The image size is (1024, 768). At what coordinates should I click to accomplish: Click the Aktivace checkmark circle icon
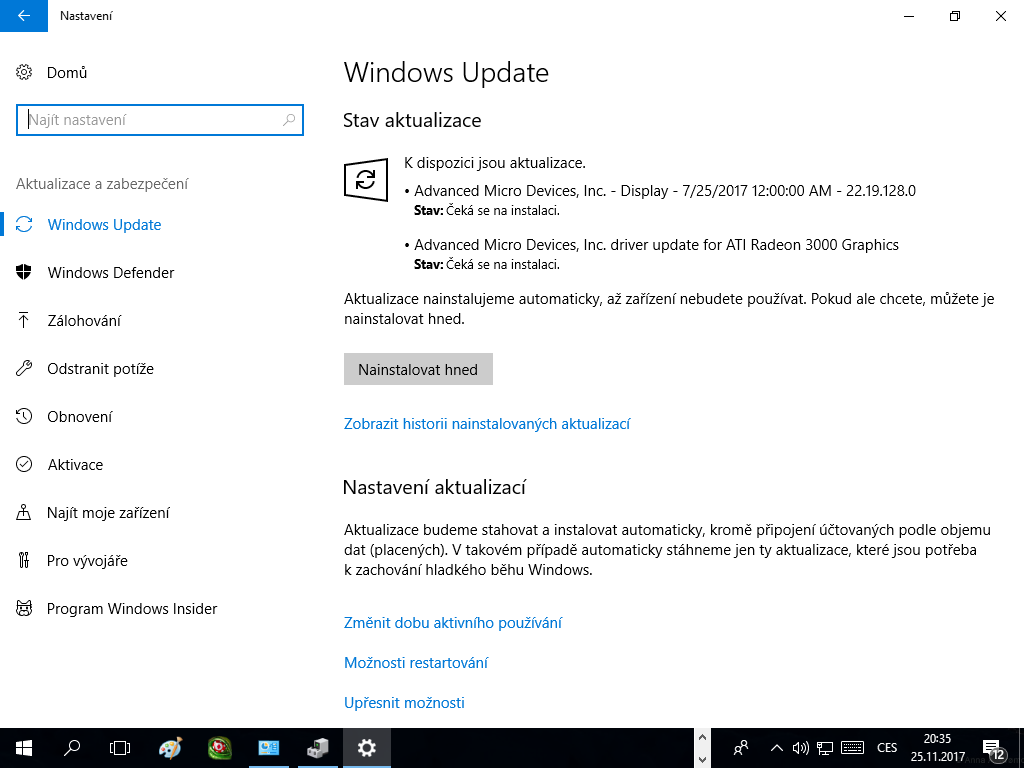(x=24, y=464)
